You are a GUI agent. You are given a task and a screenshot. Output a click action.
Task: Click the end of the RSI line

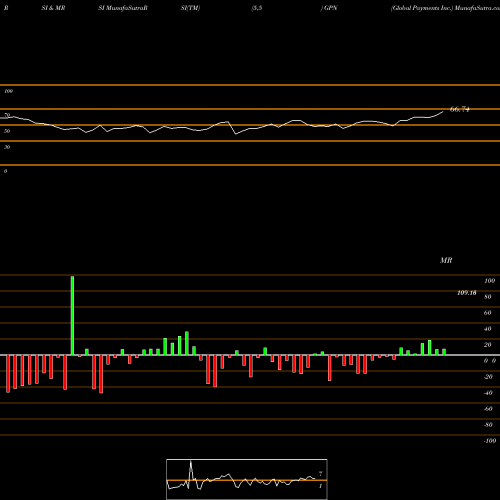(443, 112)
